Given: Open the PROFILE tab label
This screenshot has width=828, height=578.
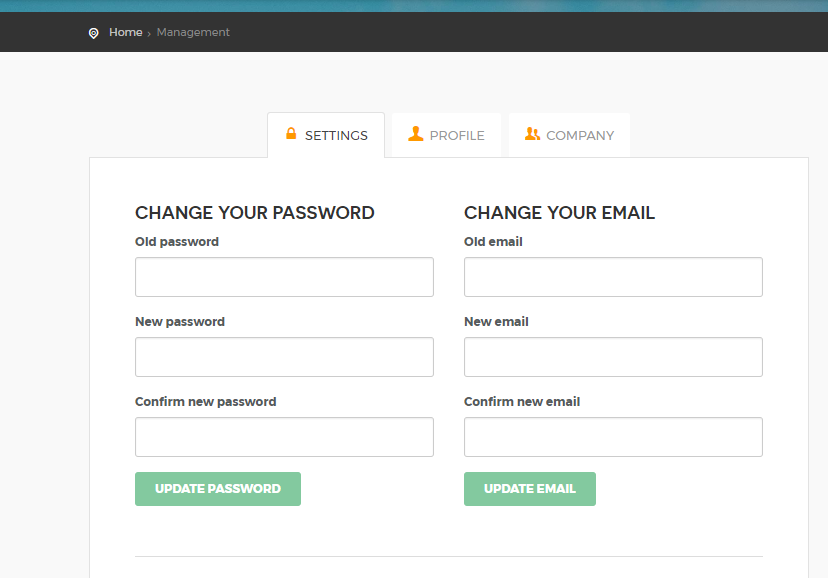Looking at the screenshot, I should pos(457,136).
